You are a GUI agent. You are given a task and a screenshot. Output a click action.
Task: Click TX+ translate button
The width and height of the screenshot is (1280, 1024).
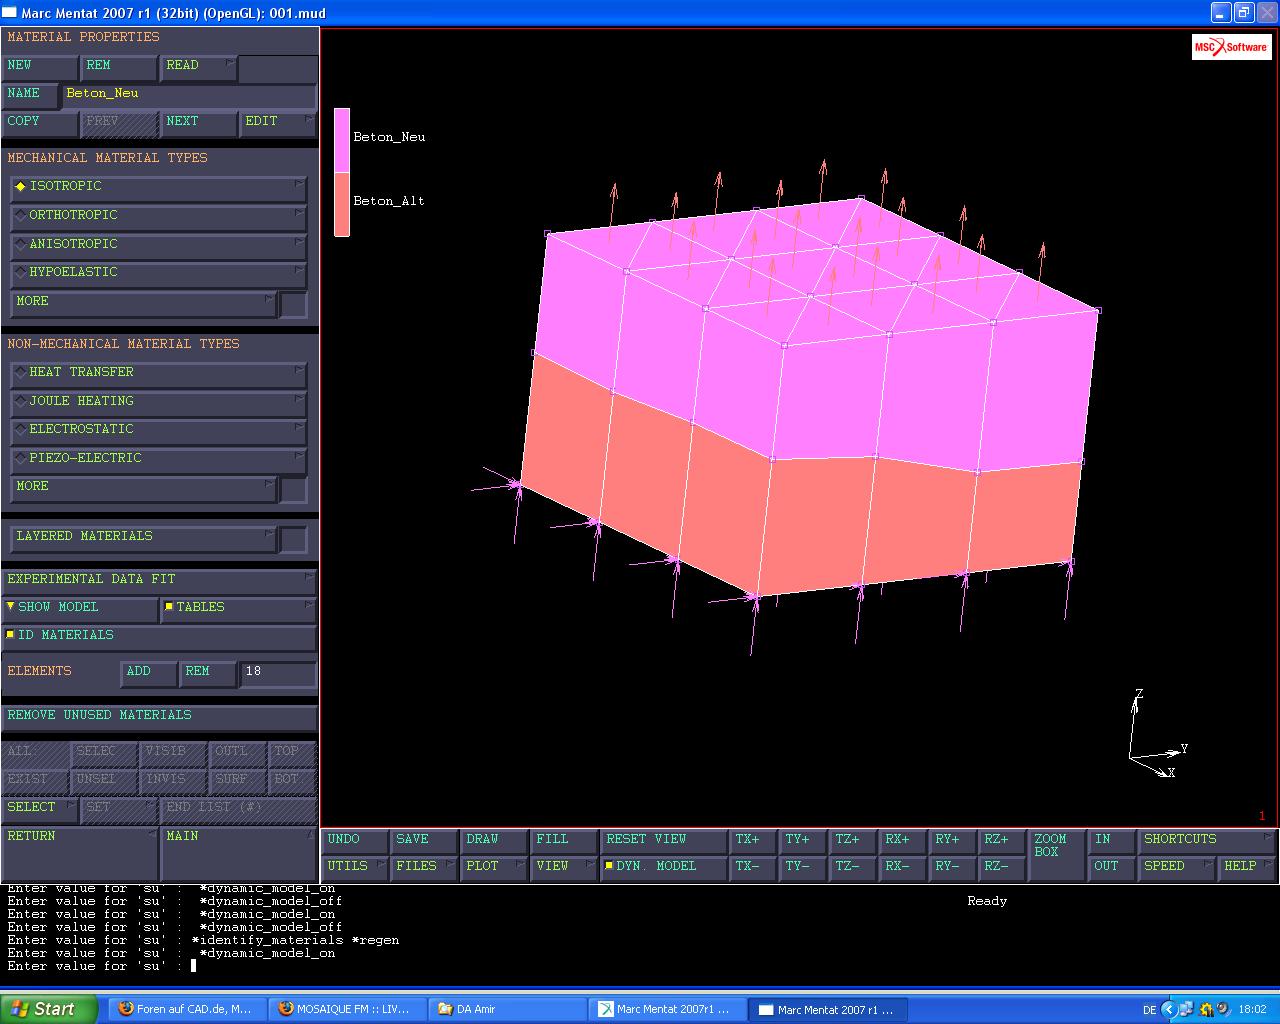click(x=754, y=840)
